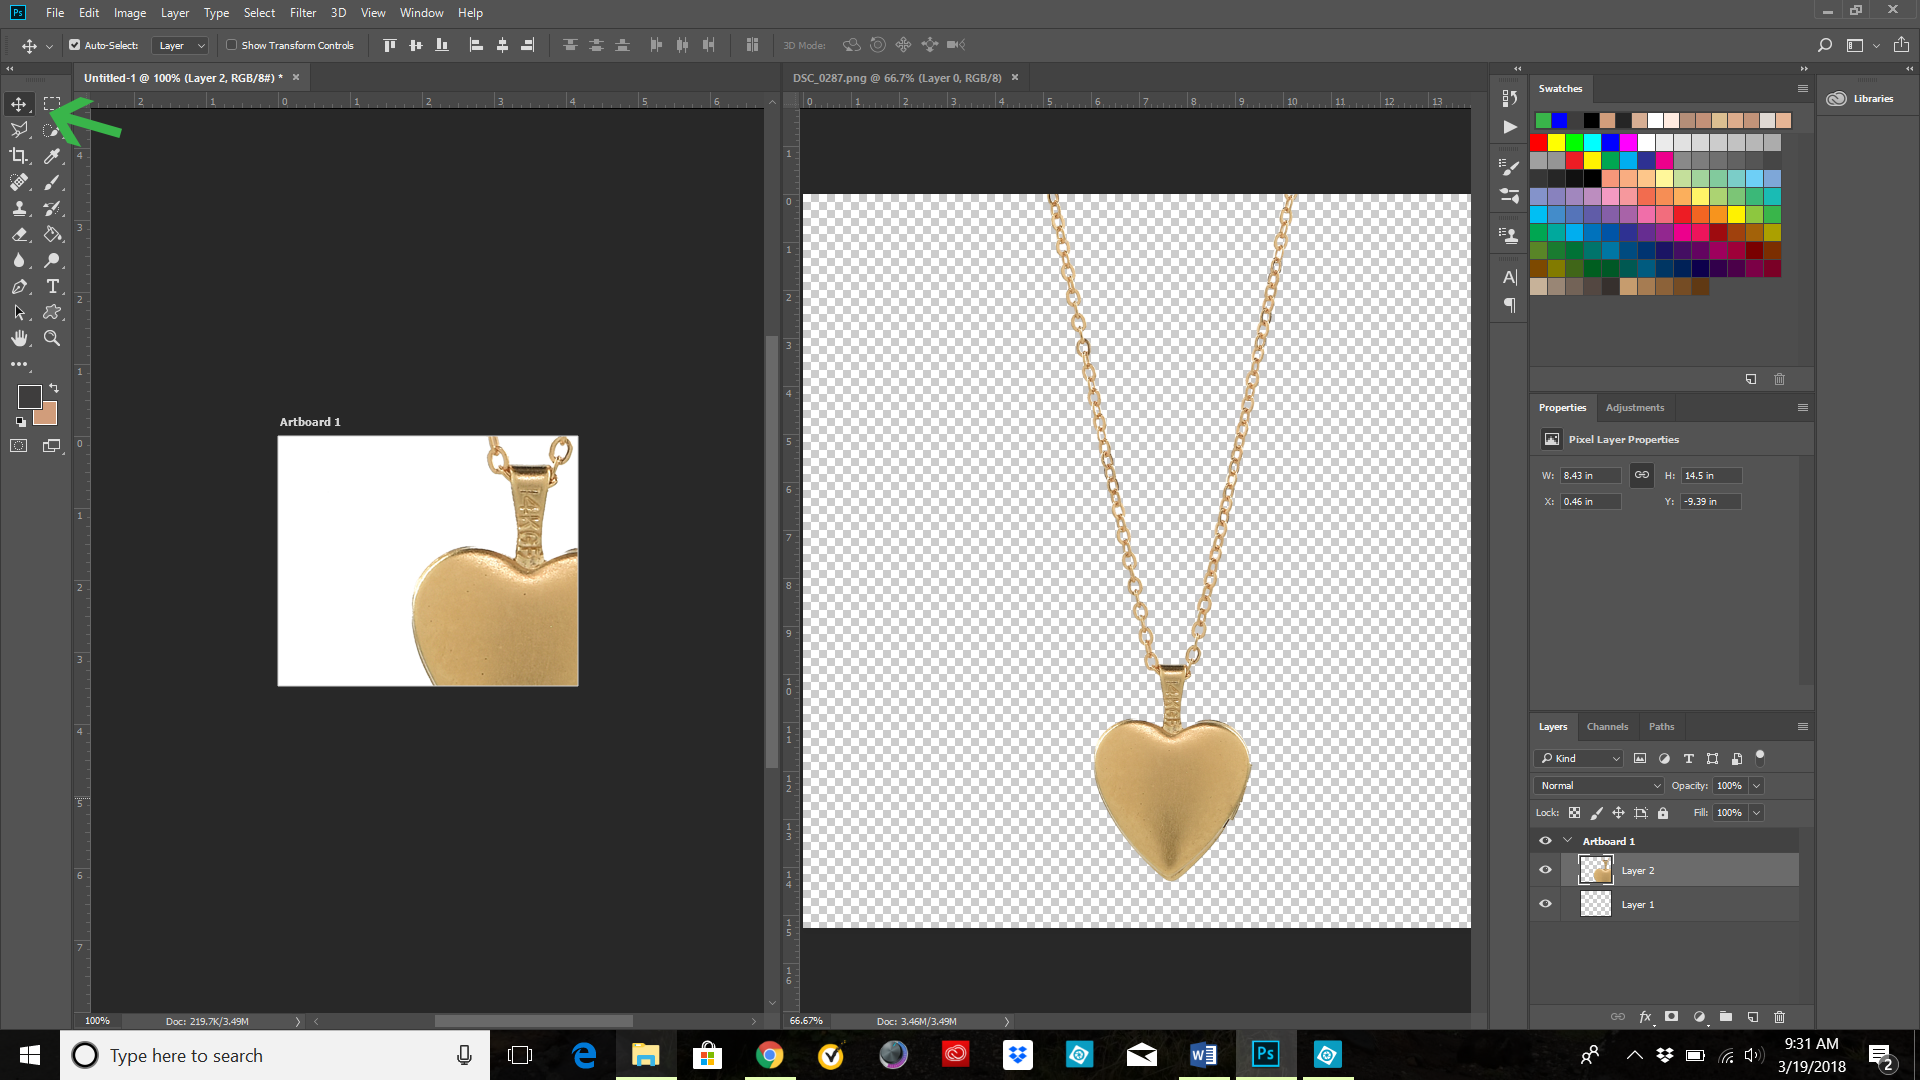Image resolution: width=1920 pixels, height=1080 pixels.
Task: Select the Clone Stamp tool
Action: (x=20, y=208)
